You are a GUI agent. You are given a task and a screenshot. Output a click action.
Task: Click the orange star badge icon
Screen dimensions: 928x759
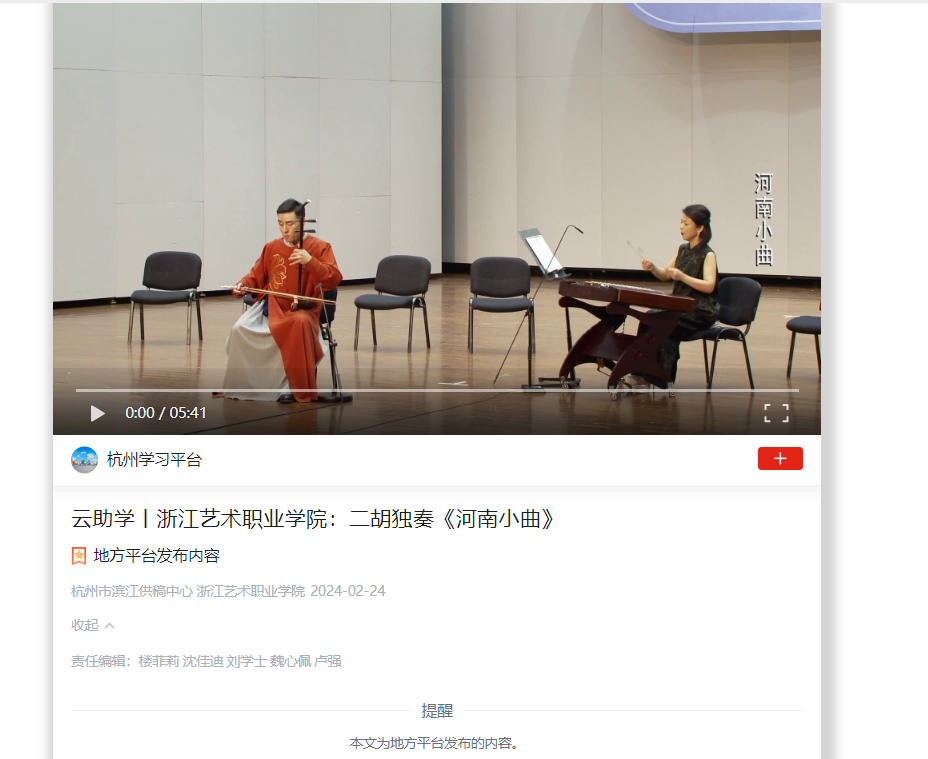79,556
